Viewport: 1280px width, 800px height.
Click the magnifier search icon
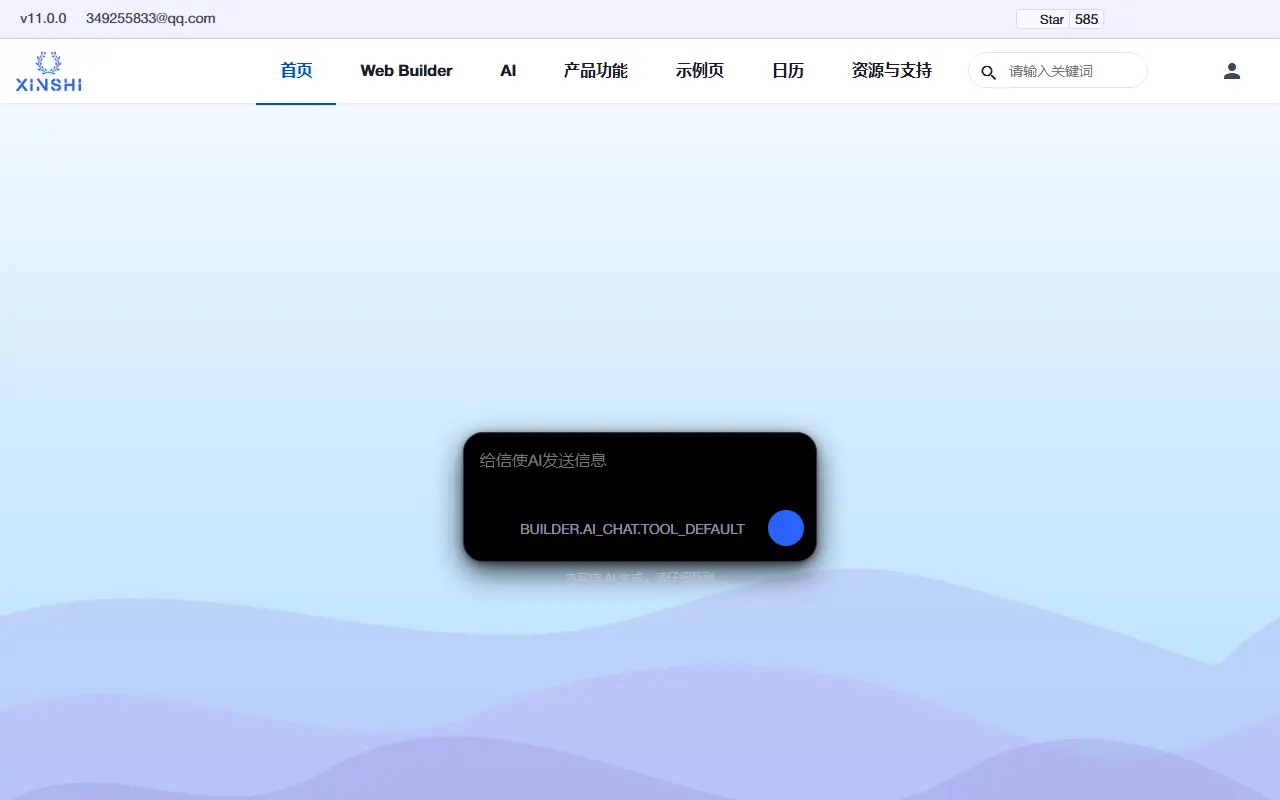coord(988,72)
